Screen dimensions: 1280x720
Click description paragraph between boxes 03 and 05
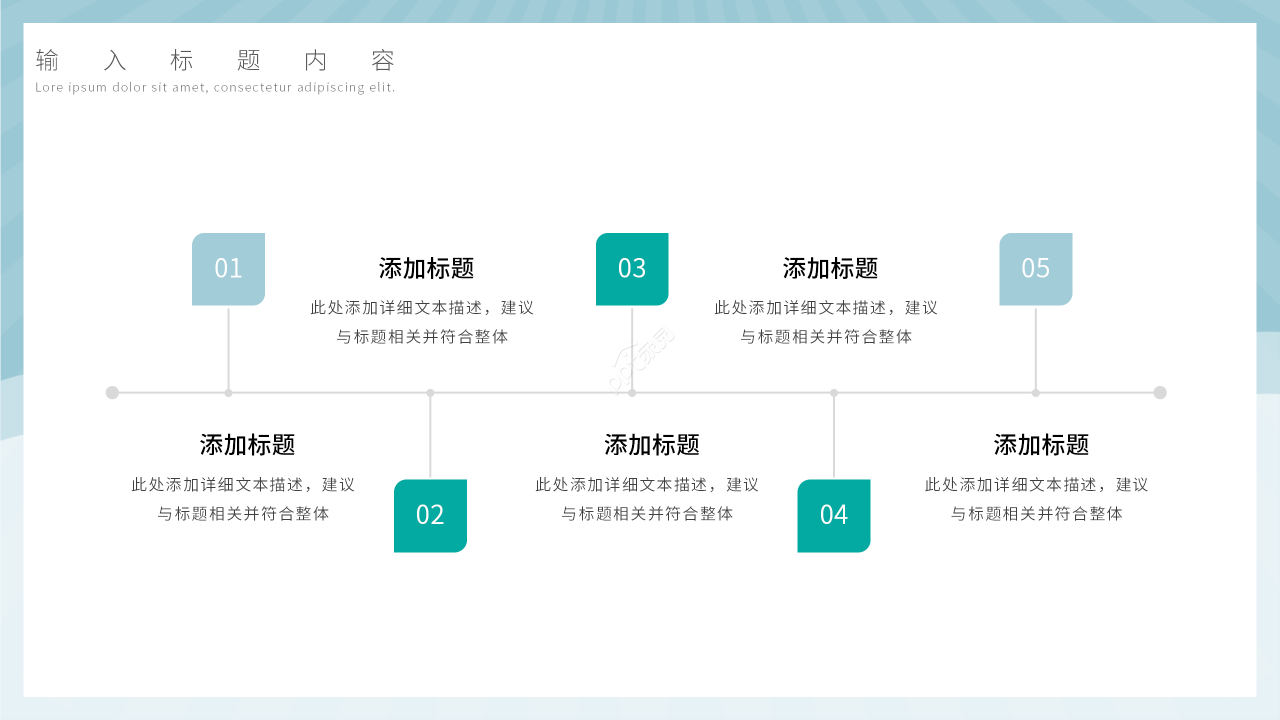coord(826,322)
